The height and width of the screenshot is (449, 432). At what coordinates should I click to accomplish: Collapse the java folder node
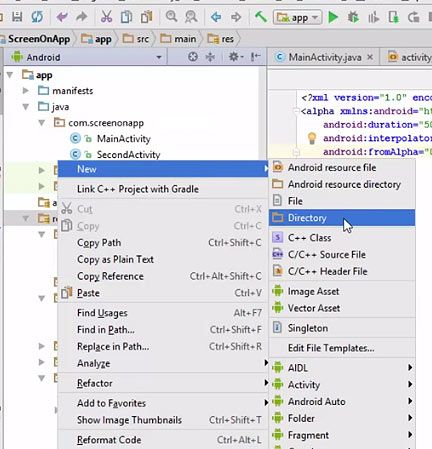26,107
